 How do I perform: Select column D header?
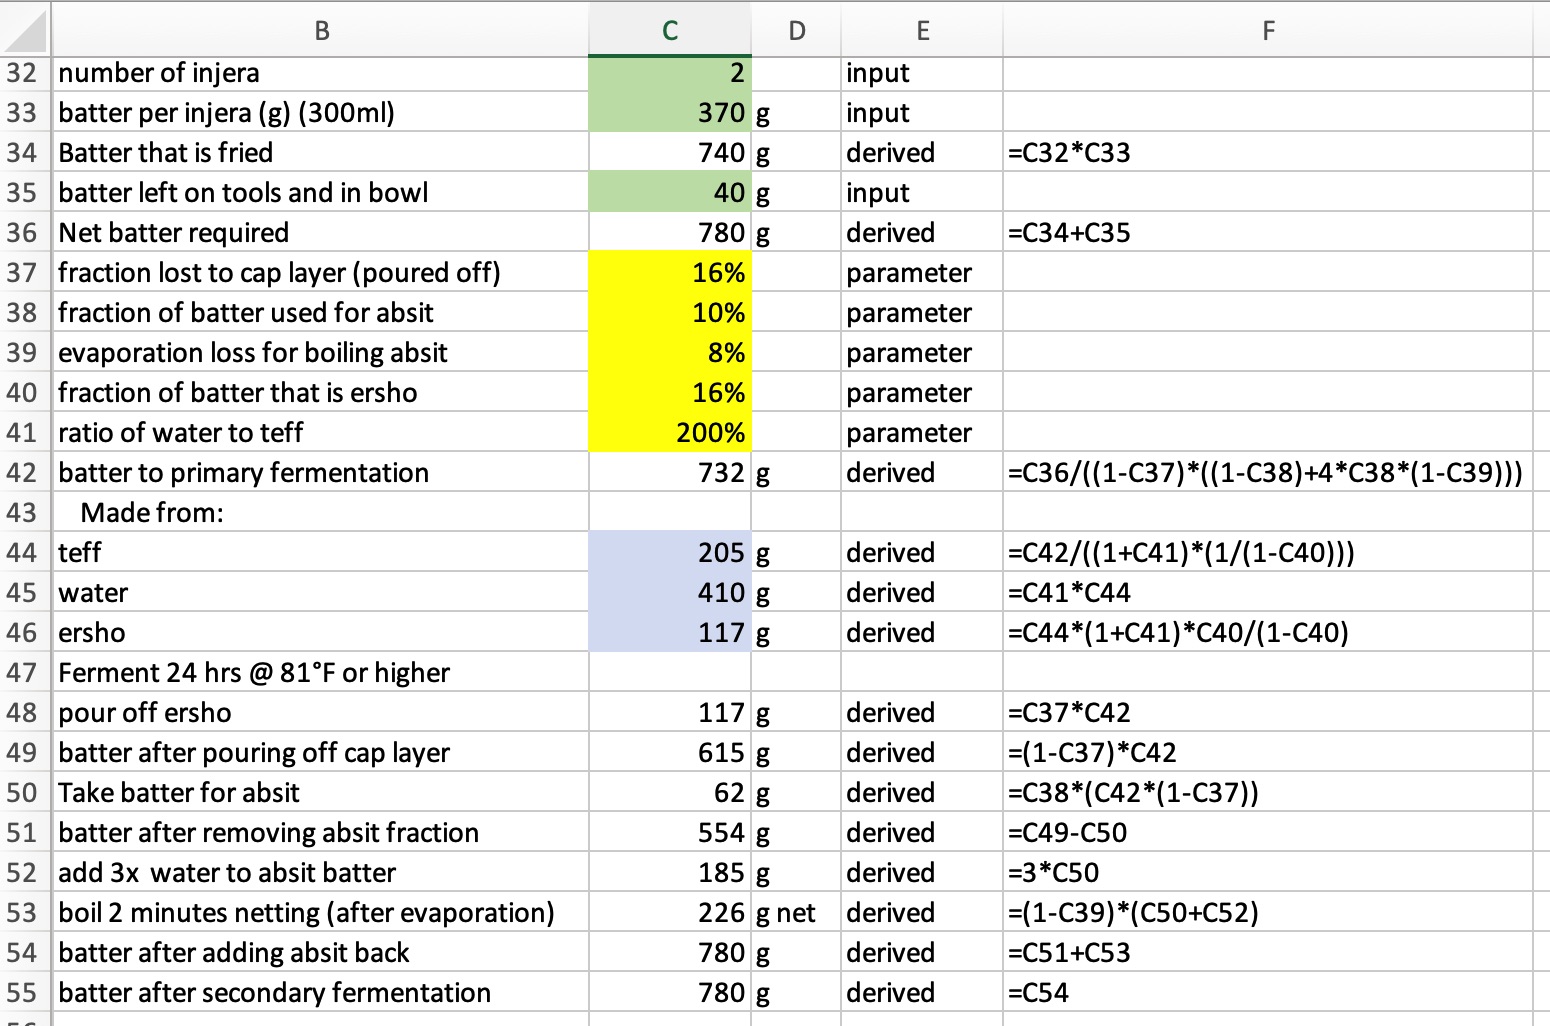click(796, 31)
